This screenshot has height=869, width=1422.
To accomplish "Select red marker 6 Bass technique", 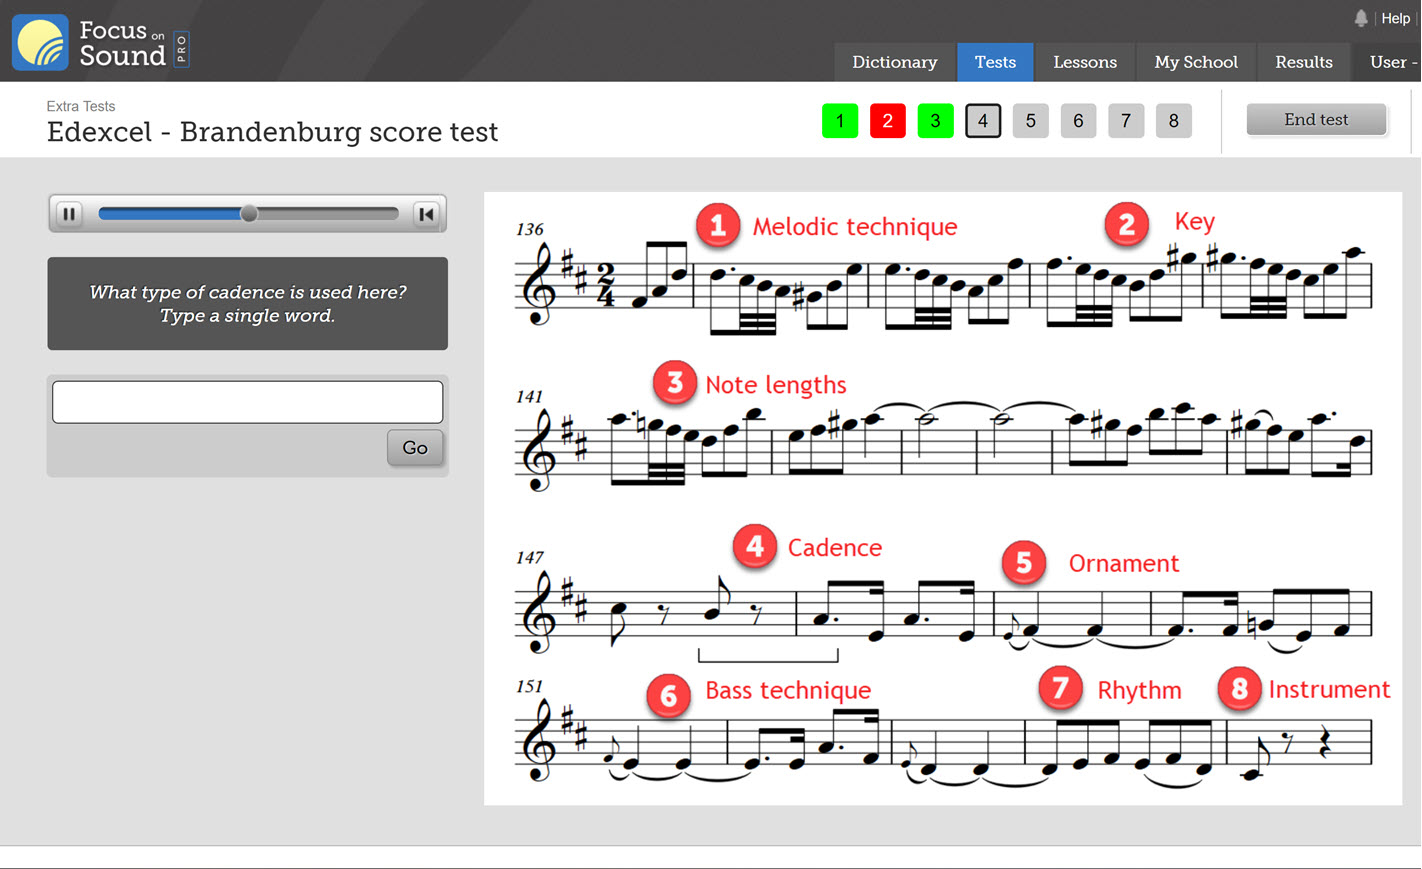I will 669,695.
